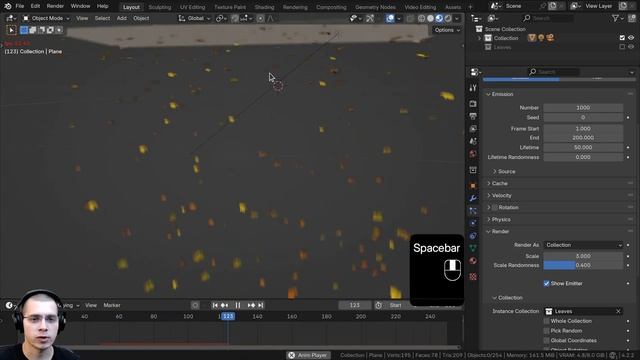
Task: Open the Modifiers wrench tab icon
Action: tap(473, 198)
